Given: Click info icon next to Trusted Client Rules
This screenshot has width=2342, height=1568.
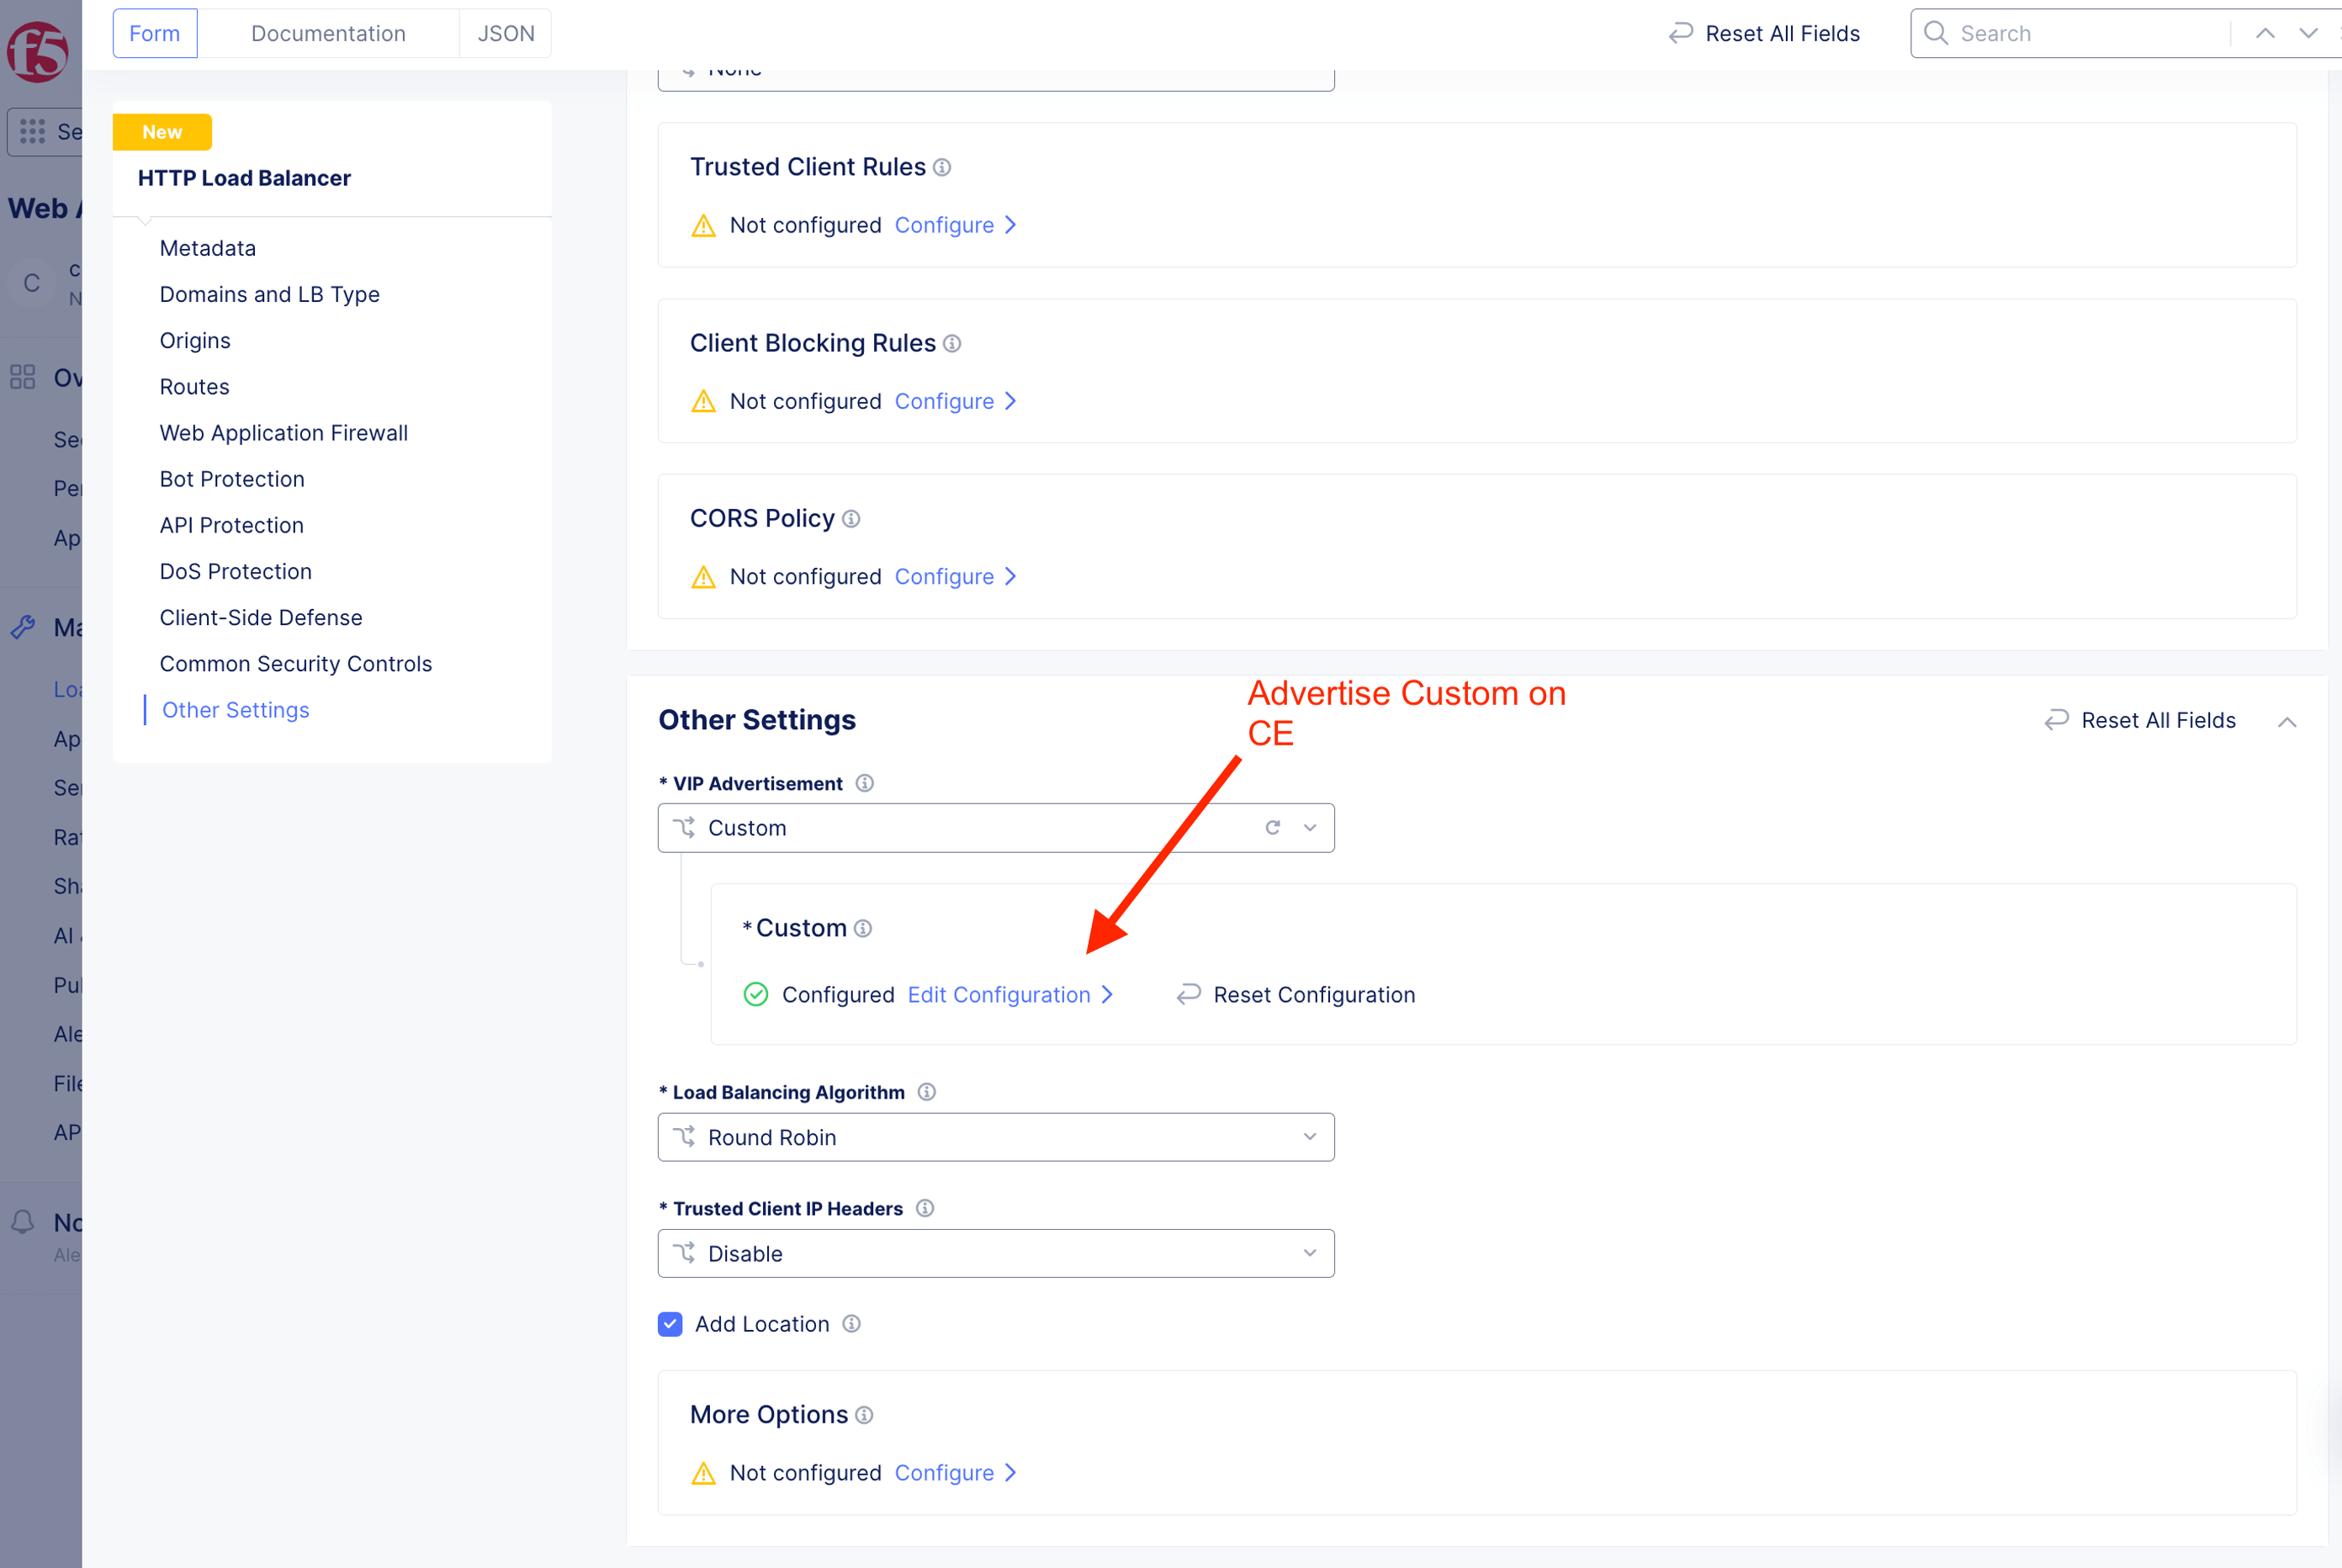Looking at the screenshot, I should click(942, 167).
